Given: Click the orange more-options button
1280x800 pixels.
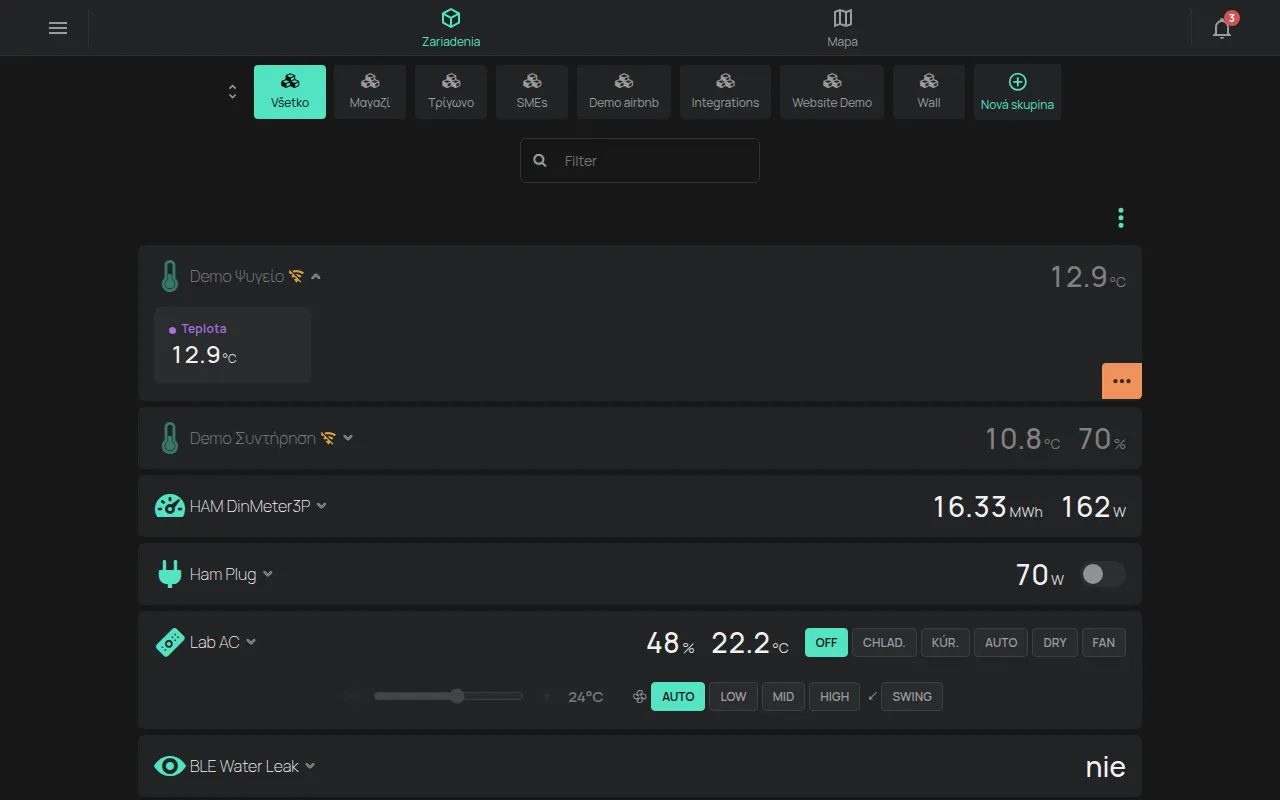Looking at the screenshot, I should click(1122, 381).
